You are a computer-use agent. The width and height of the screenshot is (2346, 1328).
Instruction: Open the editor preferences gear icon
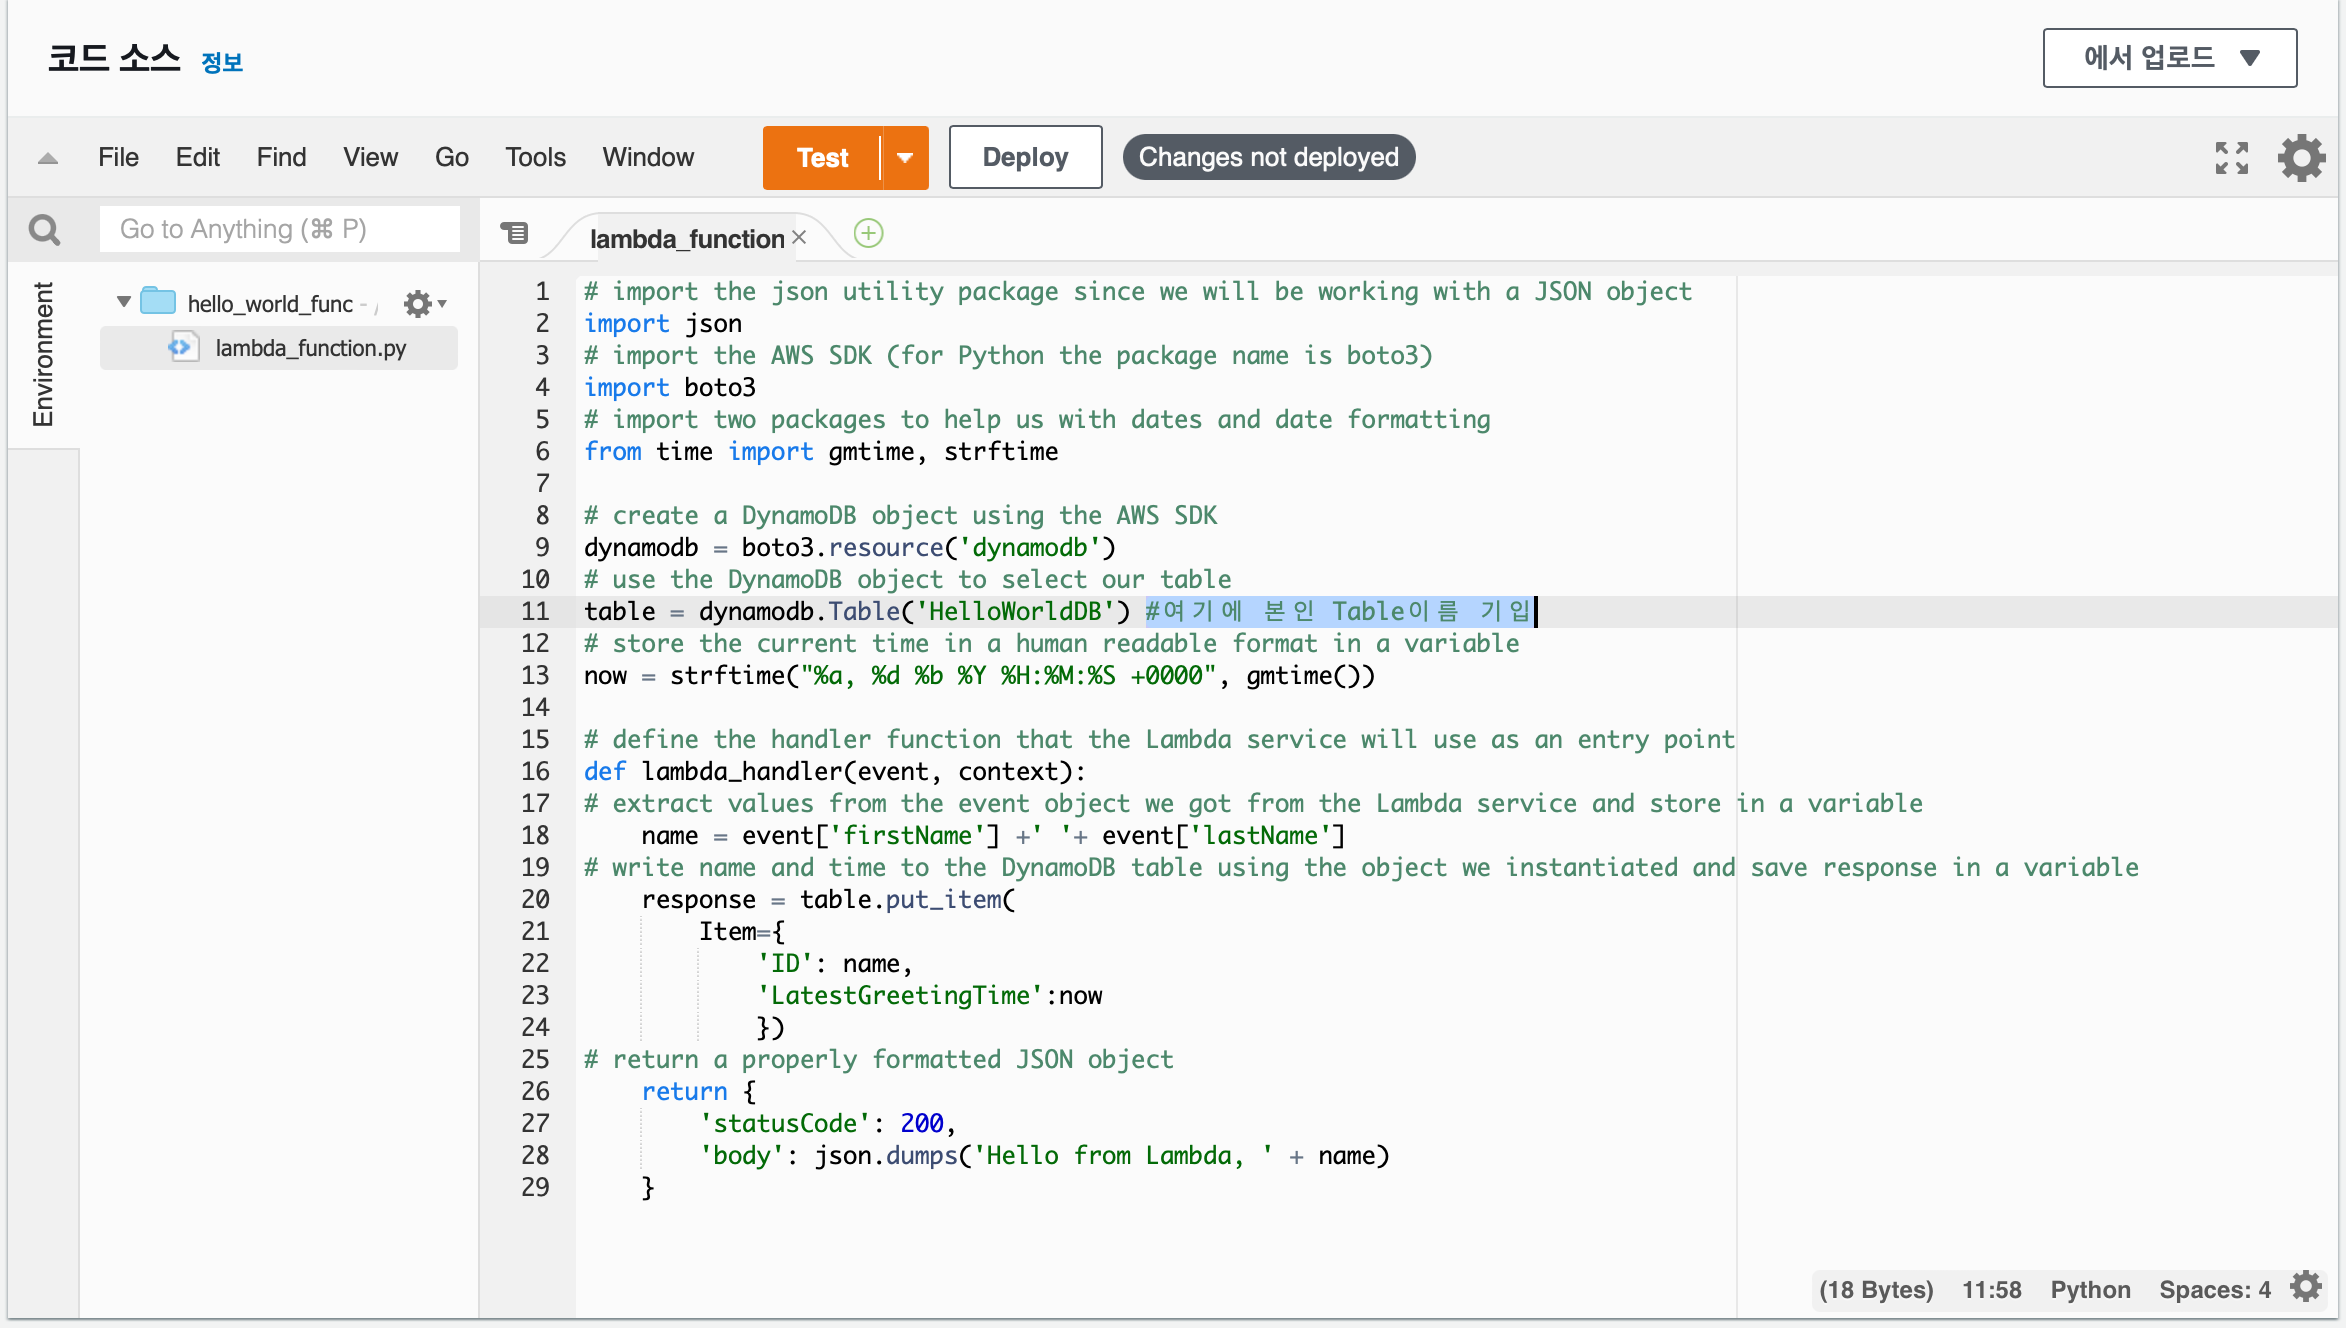tap(2302, 158)
